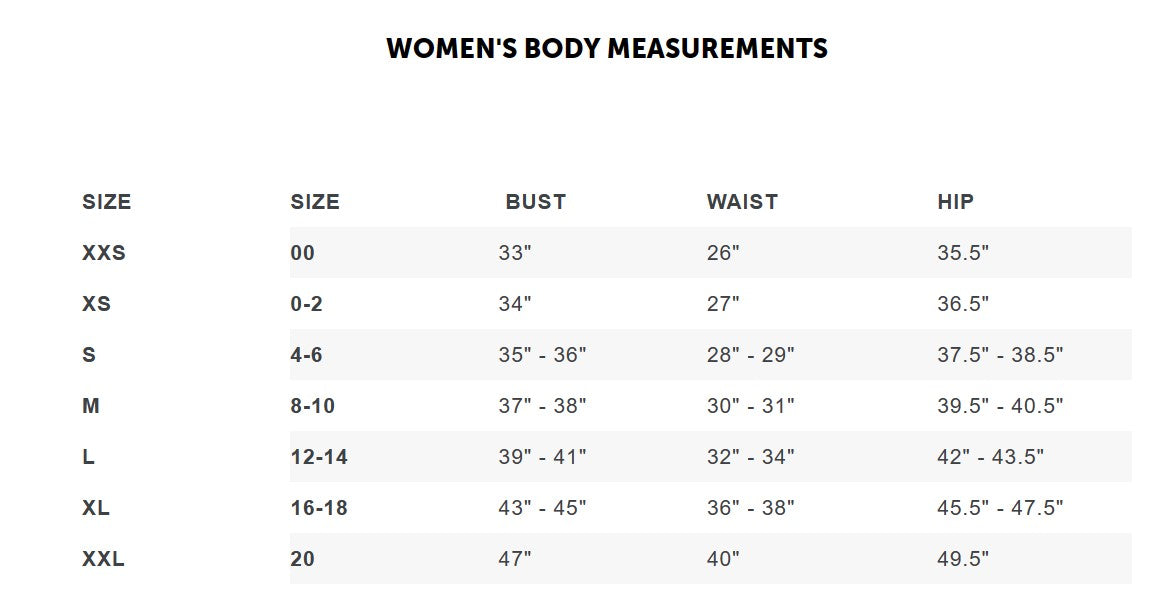1152x597 pixels.
Task: Select the XXS size row label
Action: (x=104, y=253)
